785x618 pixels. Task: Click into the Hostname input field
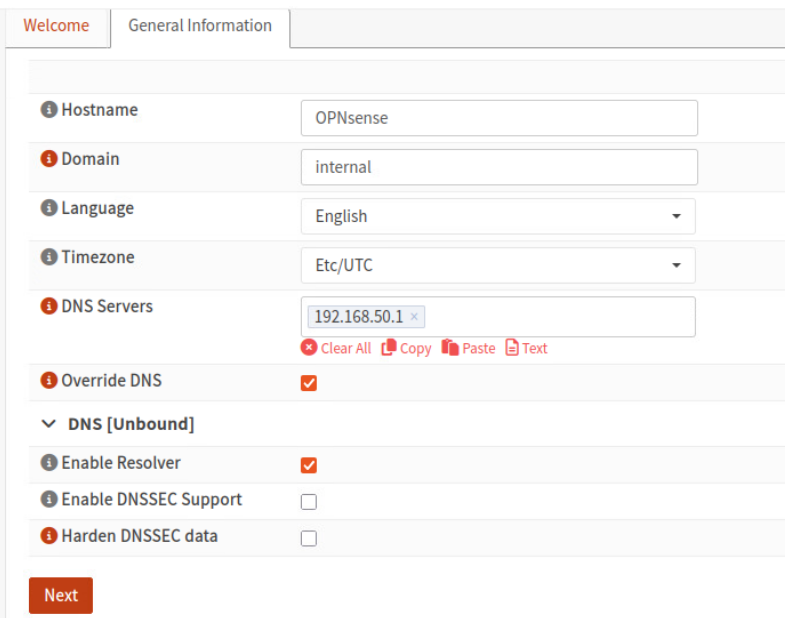(x=499, y=118)
